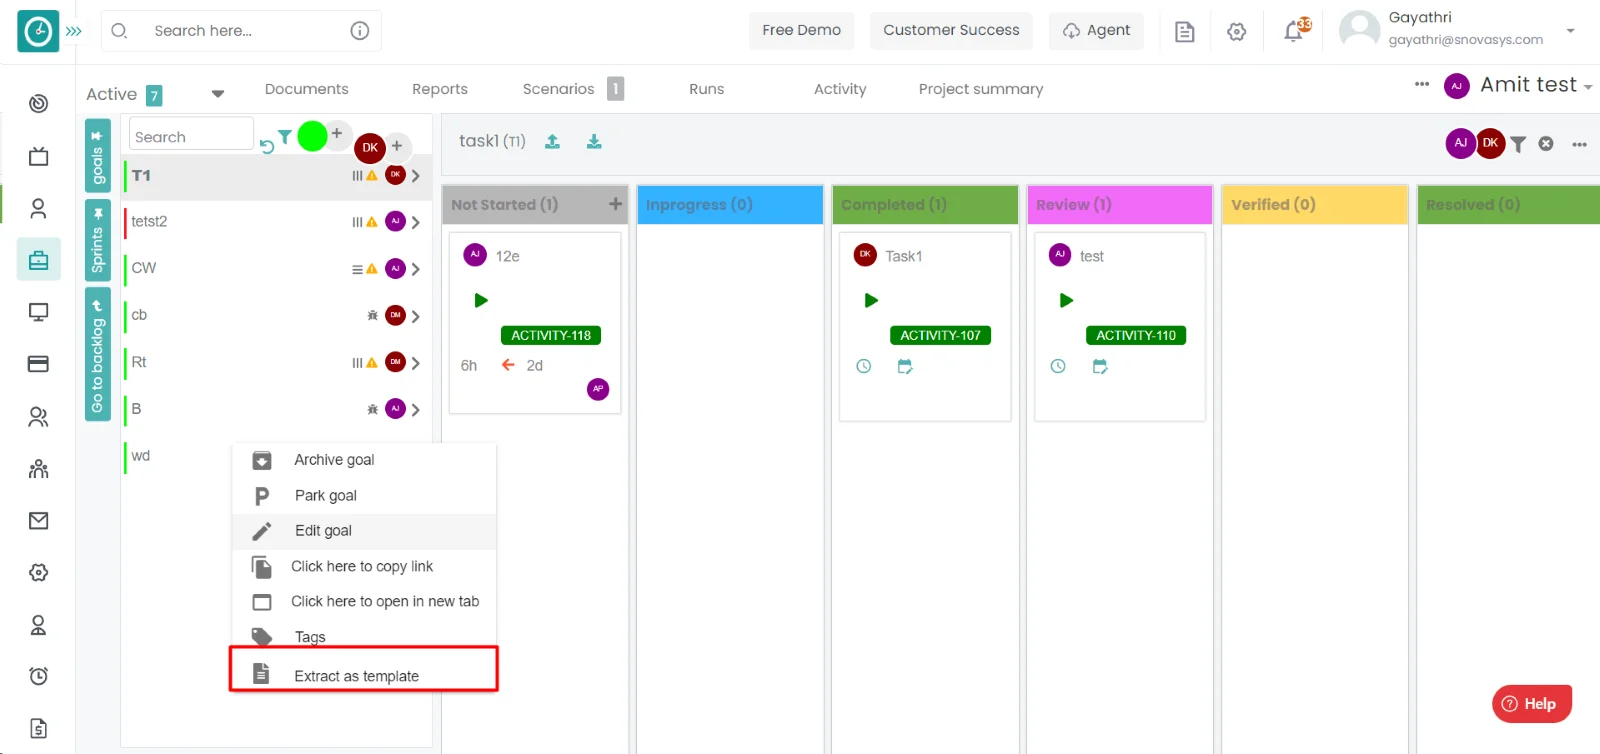Viewport: 1600px width, 754px height.
Task: Click the search info icon
Action: point(360,31)
